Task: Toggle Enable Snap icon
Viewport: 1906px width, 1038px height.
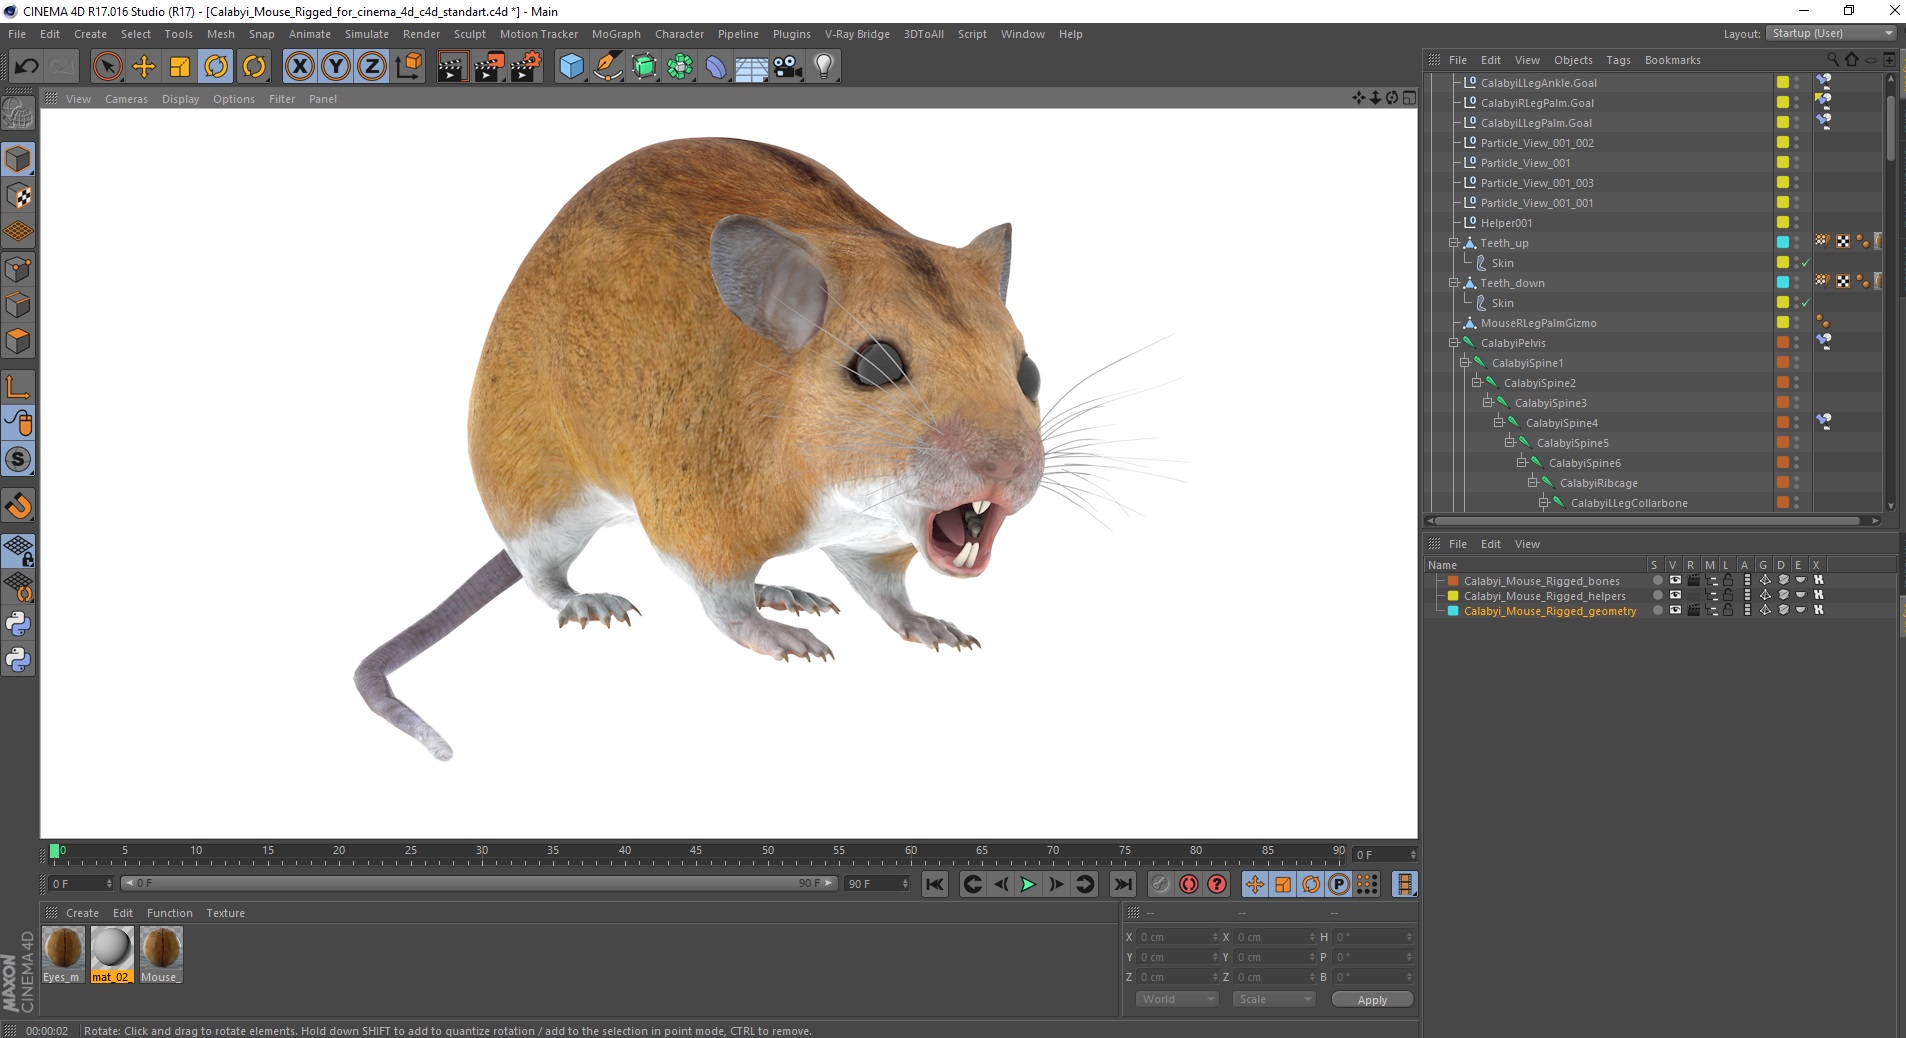Action: point(19,506)
